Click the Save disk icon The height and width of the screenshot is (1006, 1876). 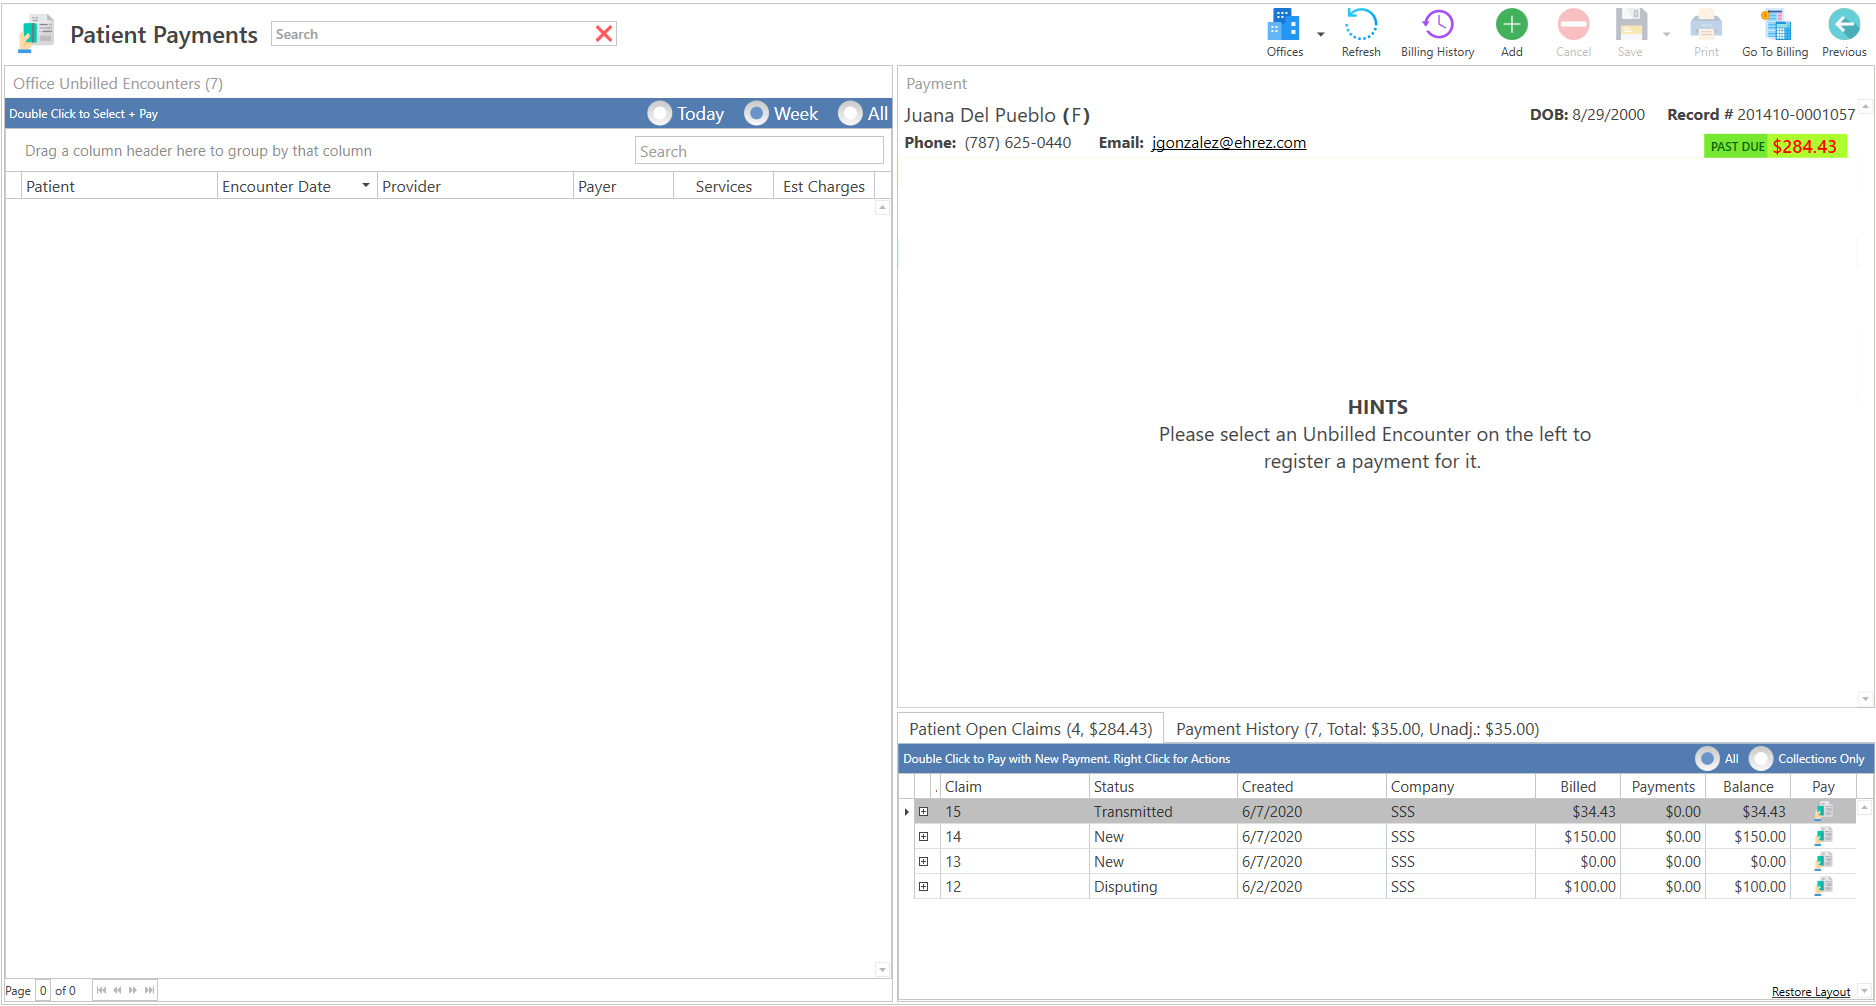point(1631,33)
